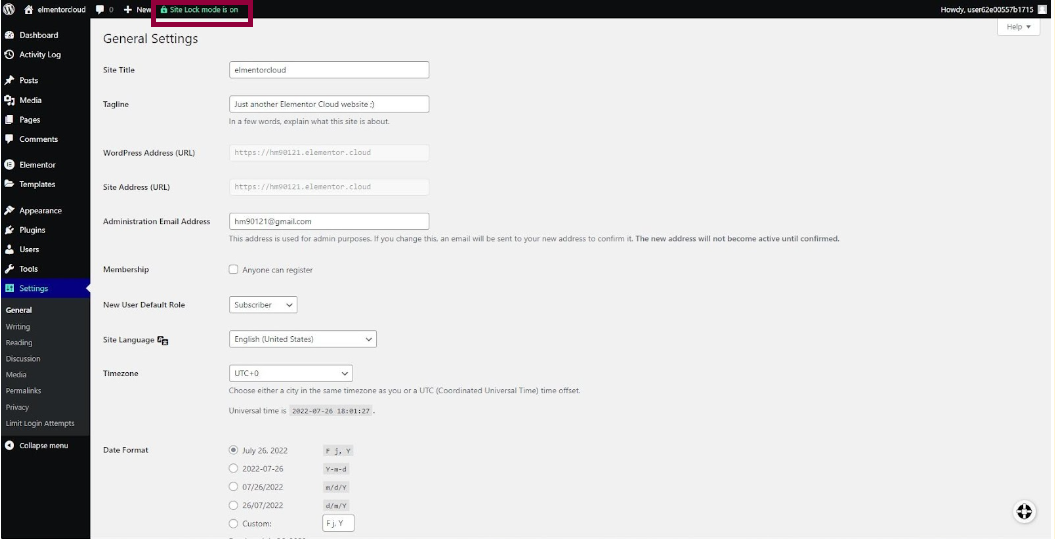Open the New User Default Role dropdown

click(263, 305)
